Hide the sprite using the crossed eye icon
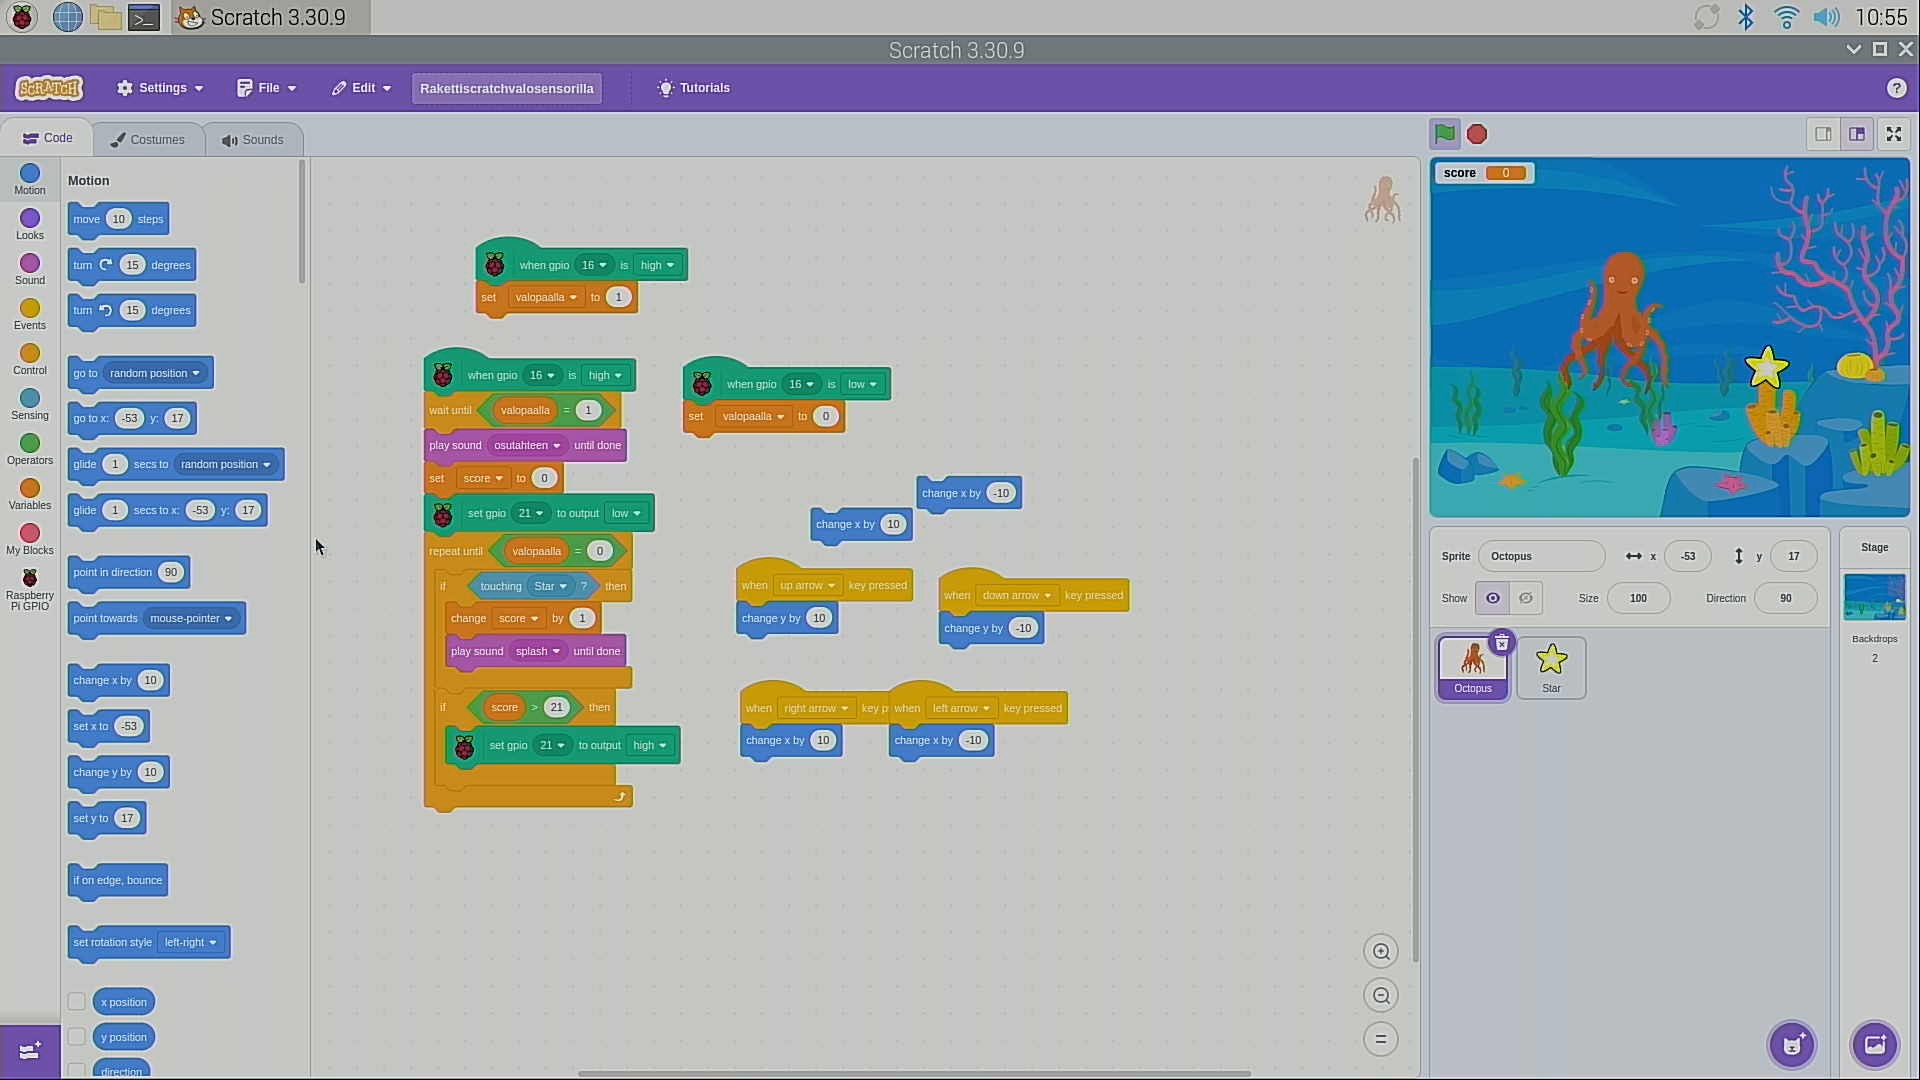 [x=1526, y=598]
